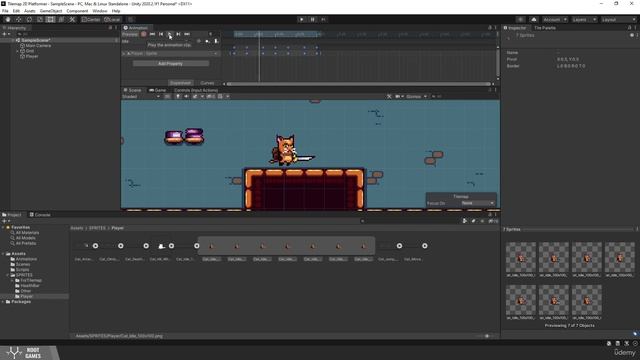This screenshot has width=640, height=360.
Task: Jump to last keyframe in Animation
Action: pyautogui.click(x=187, y=34)
